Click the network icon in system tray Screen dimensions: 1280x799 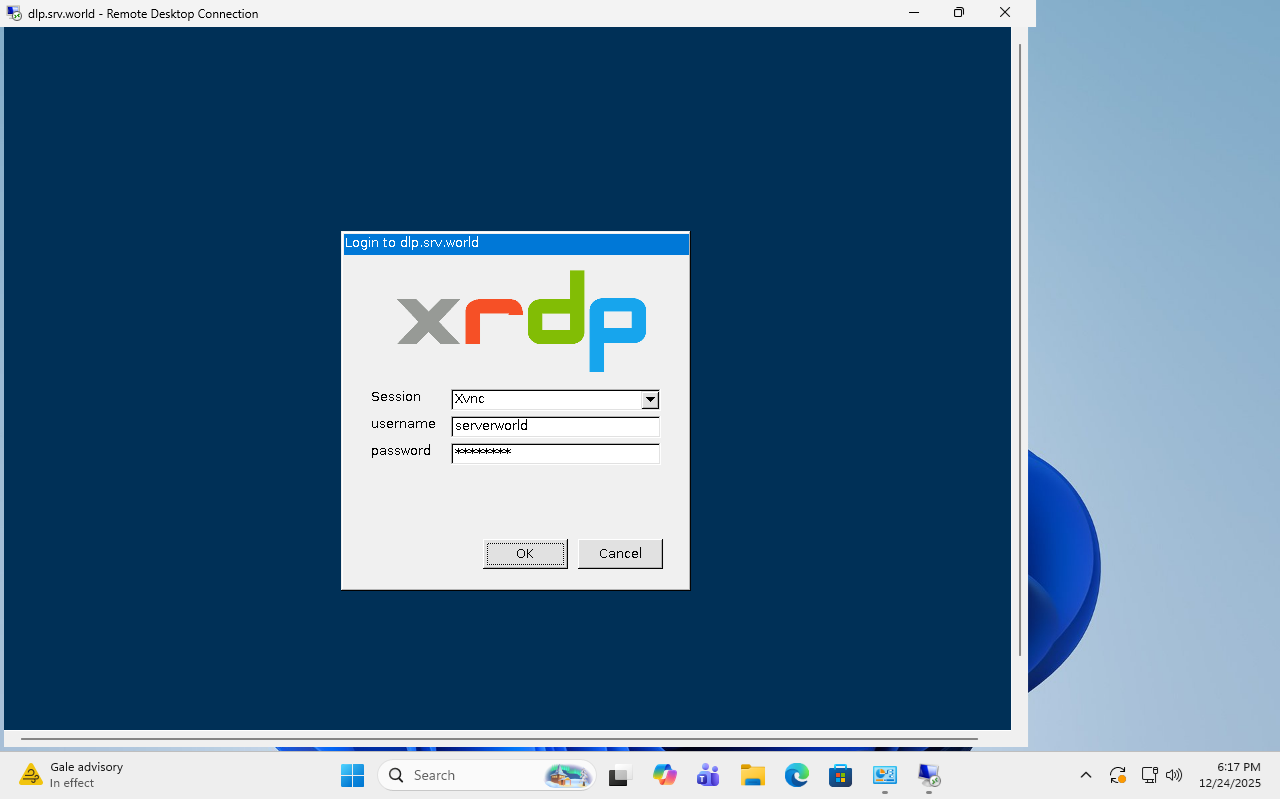point(1149,775)
